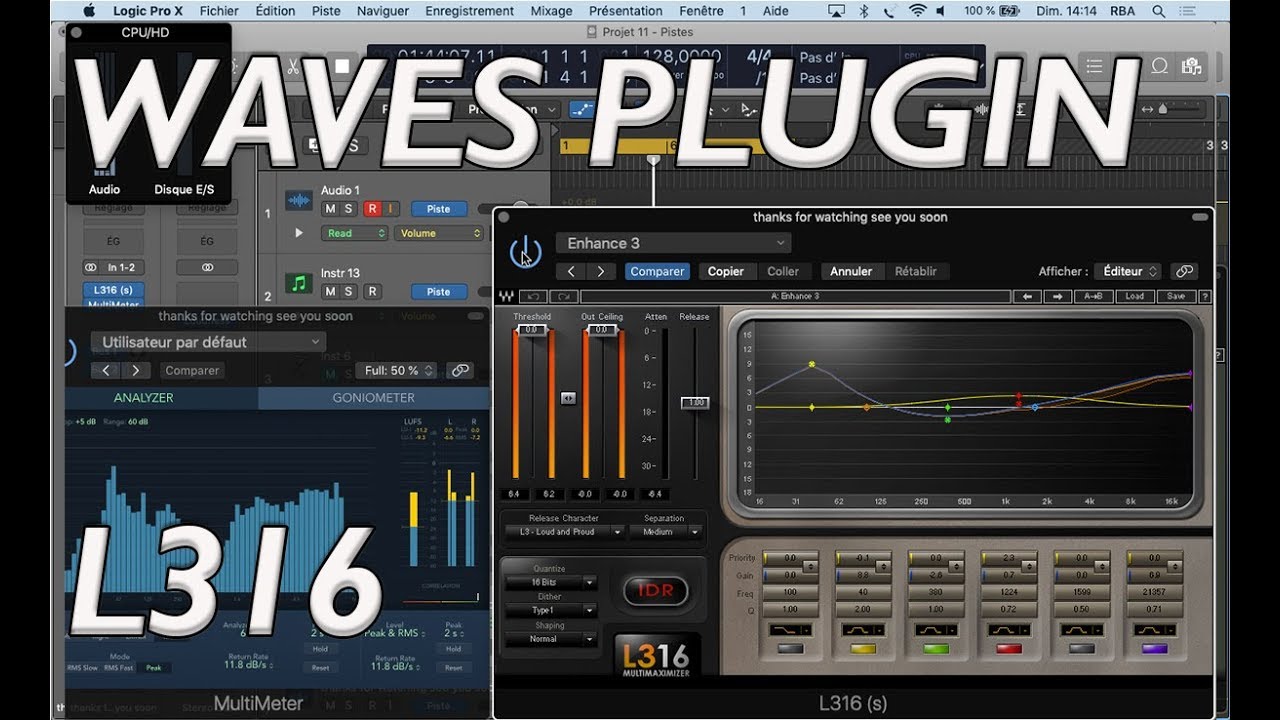Click the Wi-Fi icon in the menu bar
Screen dimensions: 1280x720
coord(917,11)
